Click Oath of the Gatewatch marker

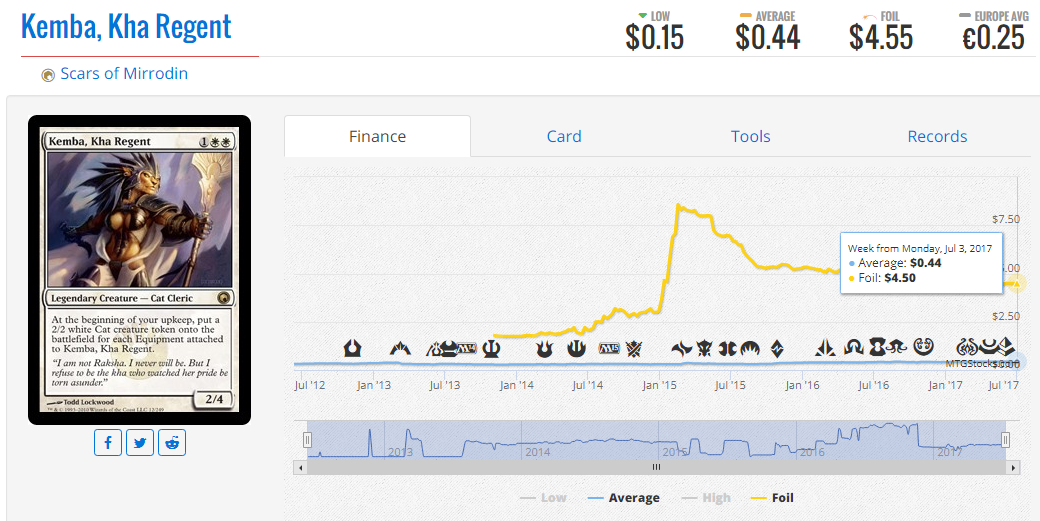coord(826,349)
